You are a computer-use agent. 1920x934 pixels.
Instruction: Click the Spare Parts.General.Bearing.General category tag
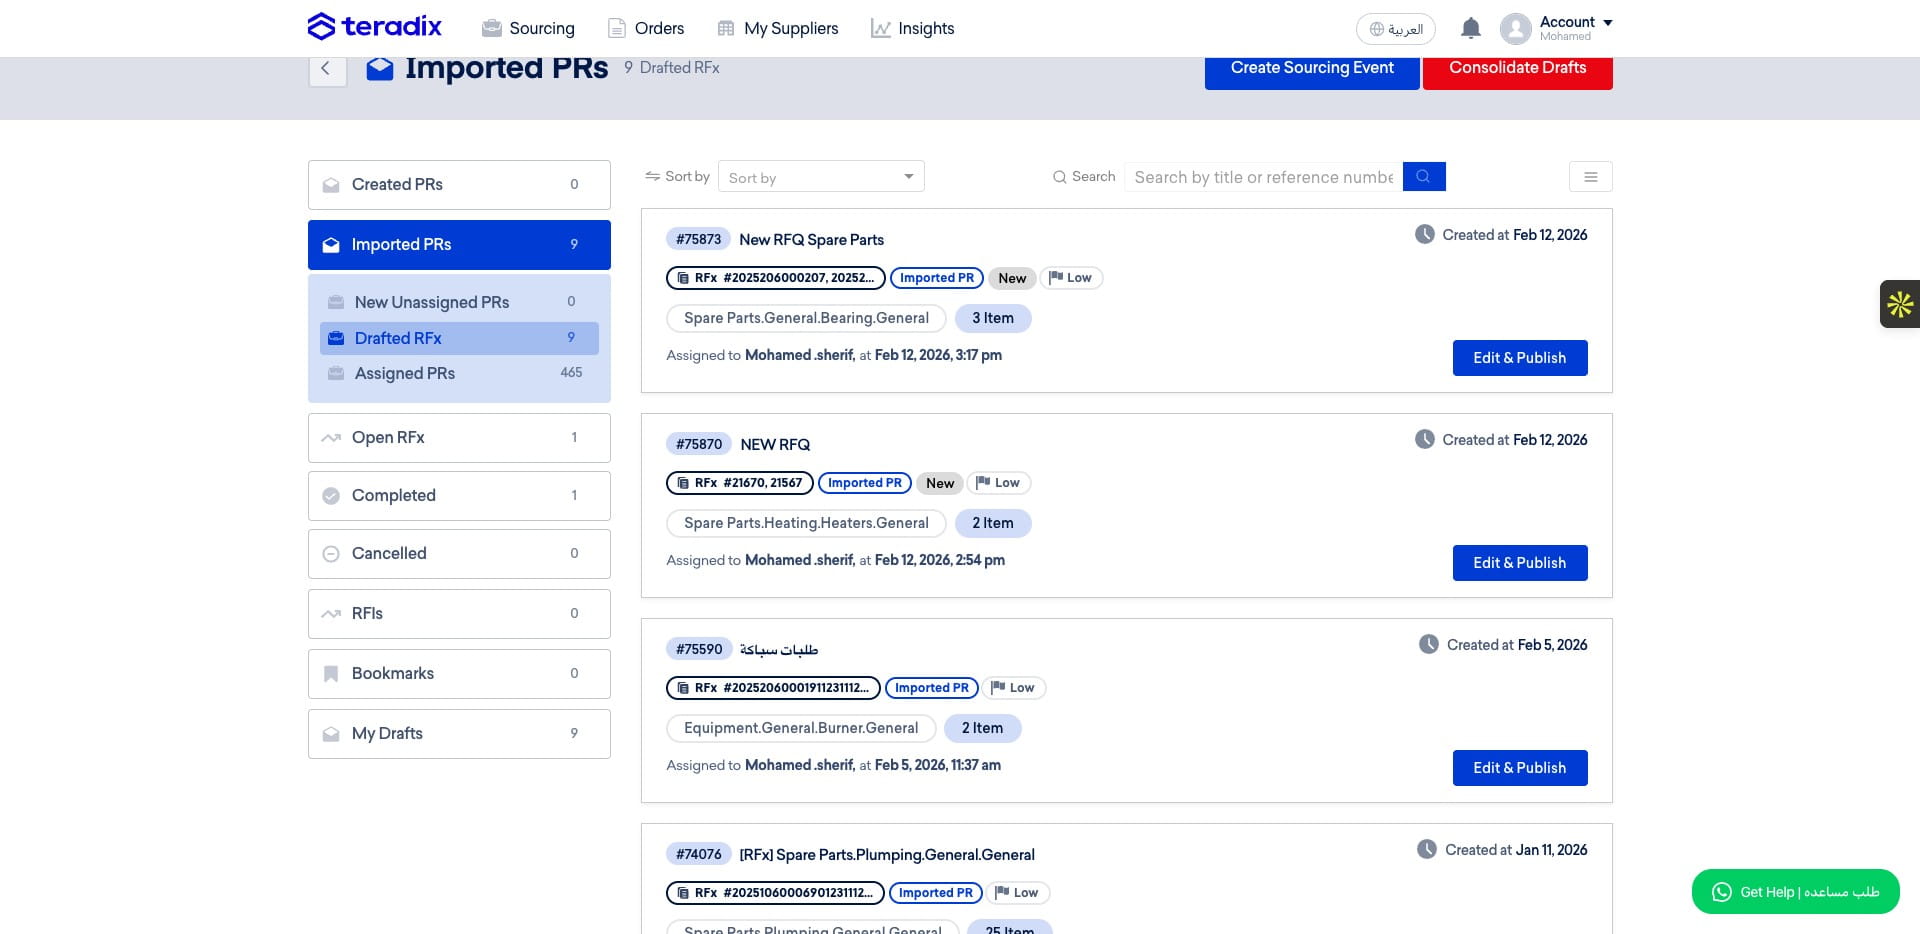[x=806, y=319]
